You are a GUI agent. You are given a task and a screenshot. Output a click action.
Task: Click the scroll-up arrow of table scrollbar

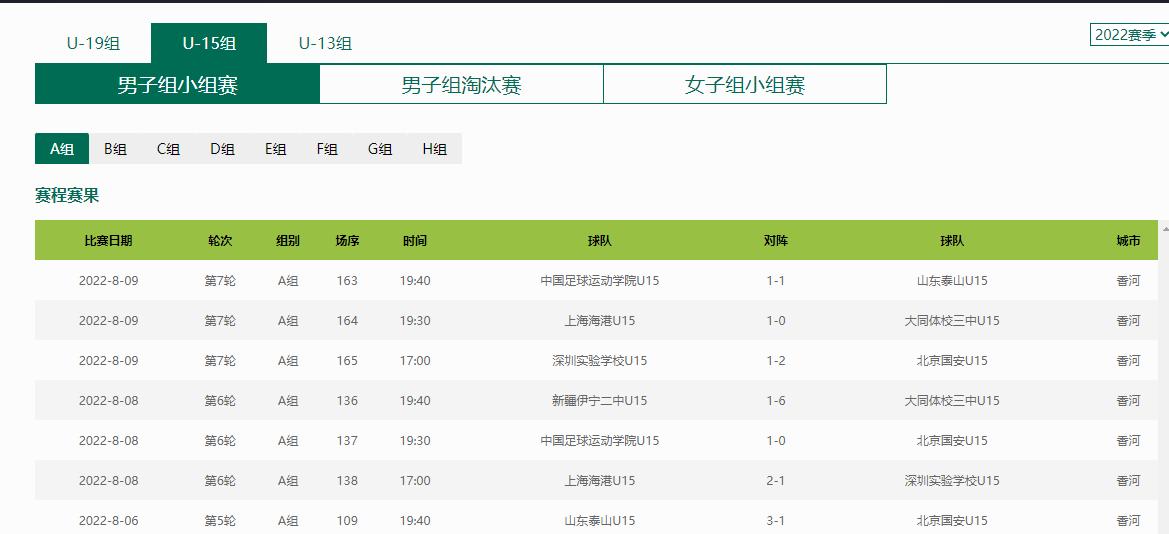[1165, 228]
